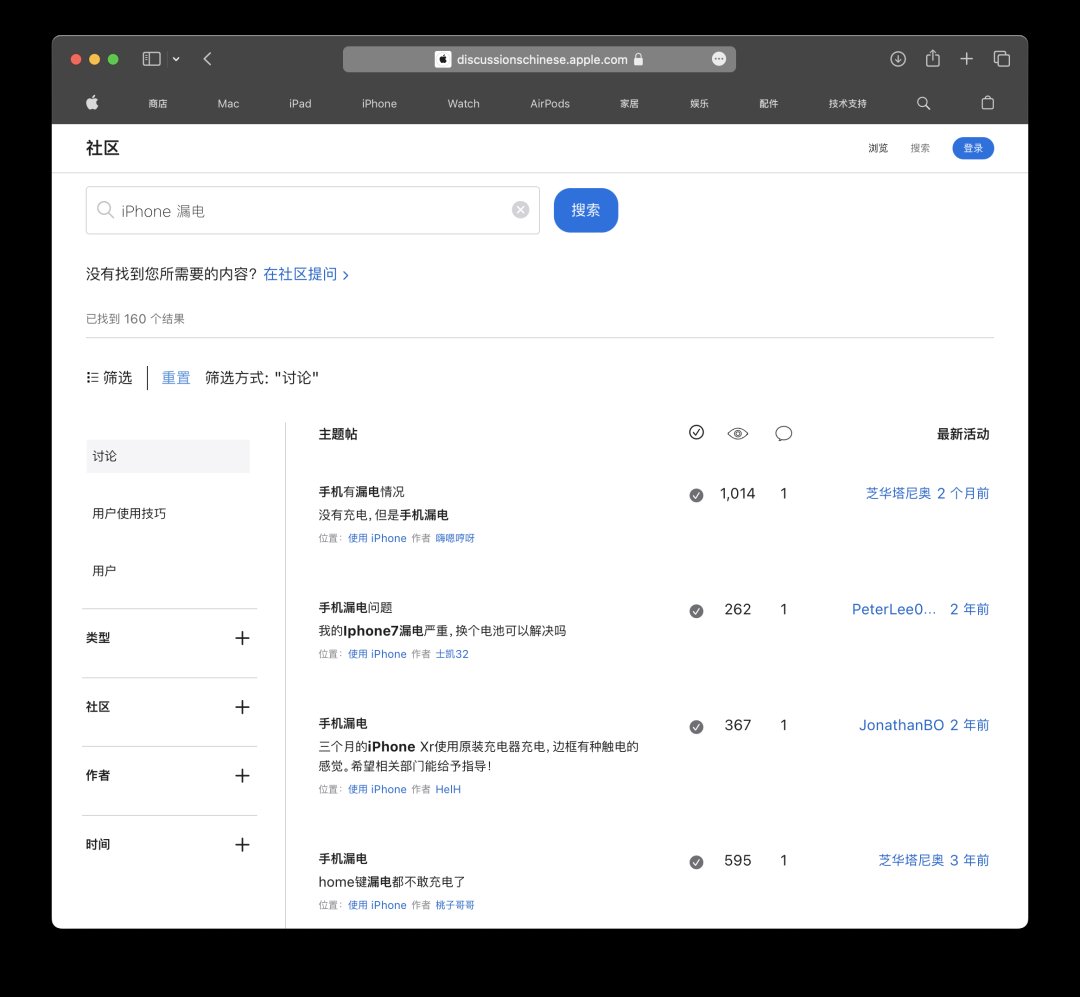
Task: Click the 浏览 link
Action: point(878,148)
